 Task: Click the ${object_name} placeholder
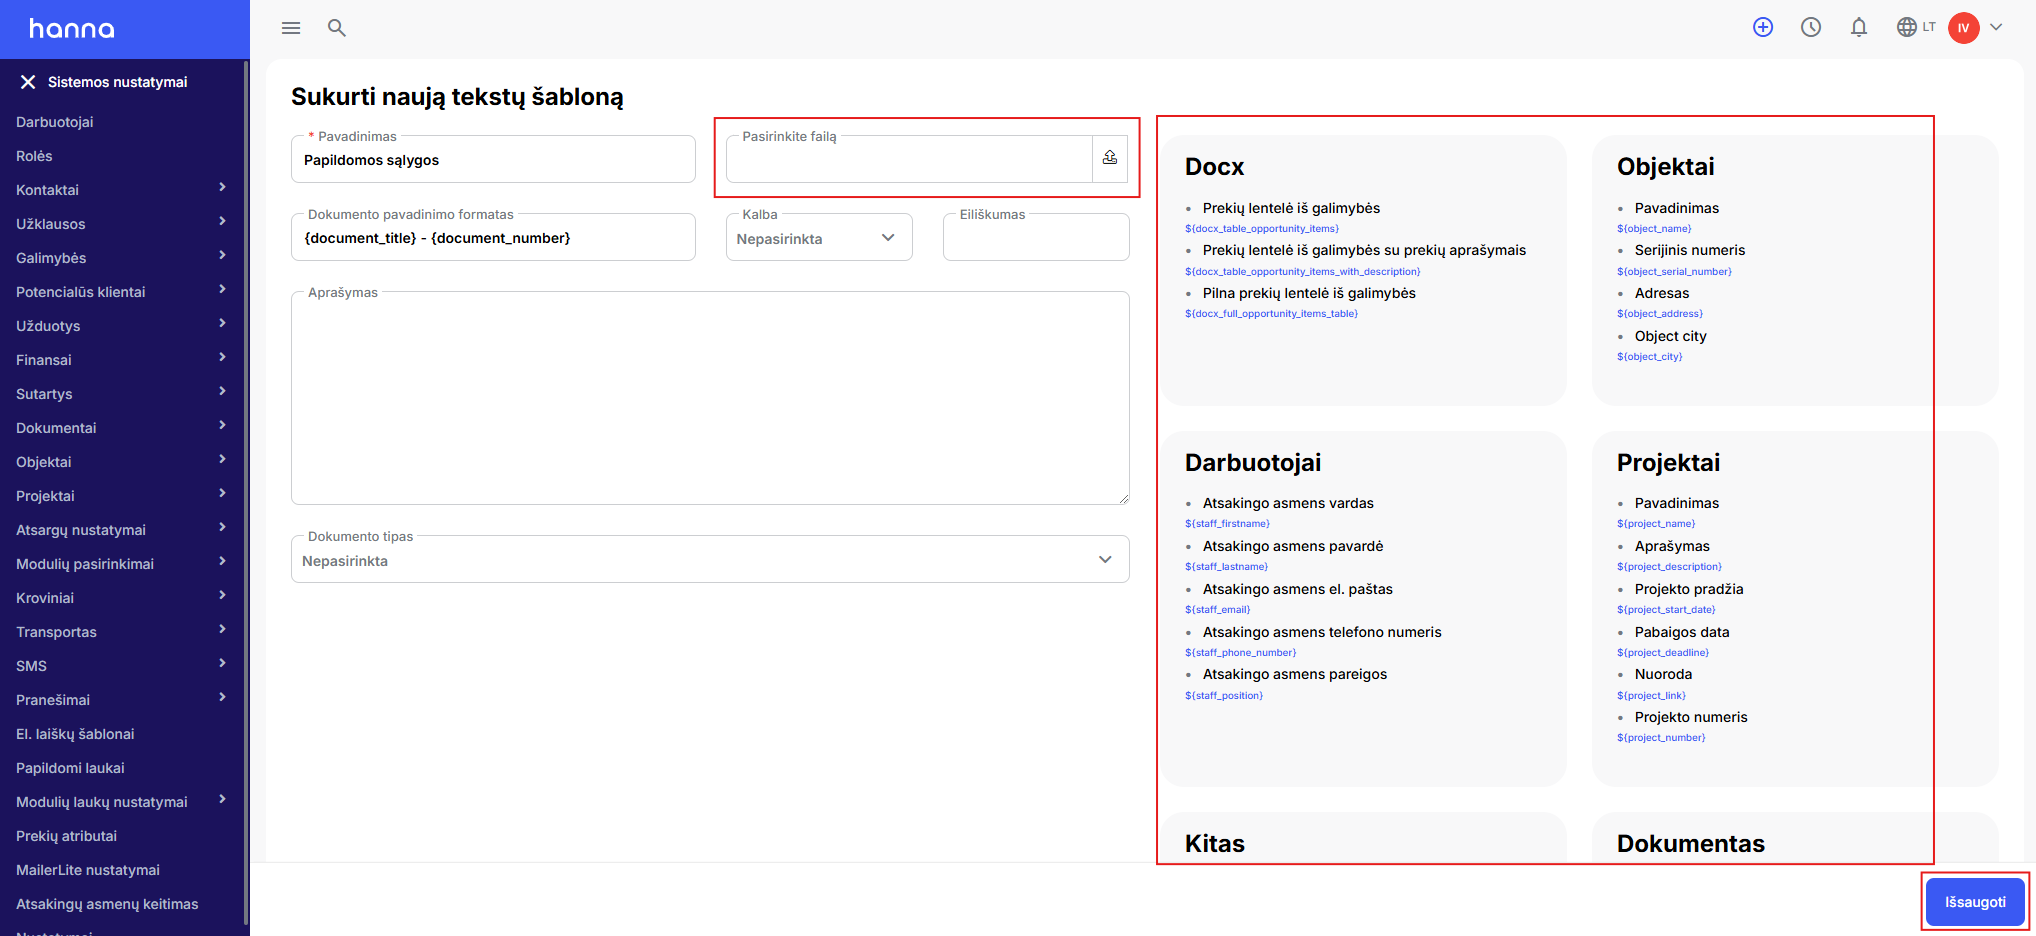[x=1654, y=229]
